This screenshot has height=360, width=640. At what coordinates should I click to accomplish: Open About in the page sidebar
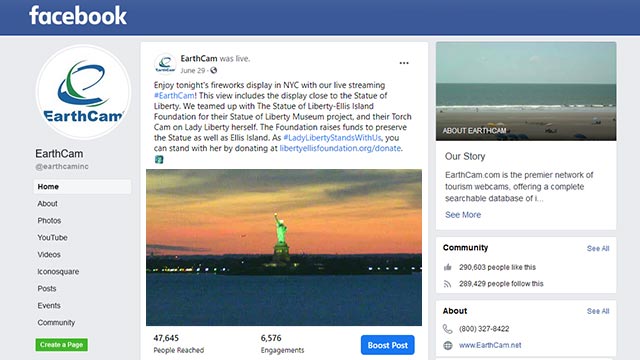(47, 203)
